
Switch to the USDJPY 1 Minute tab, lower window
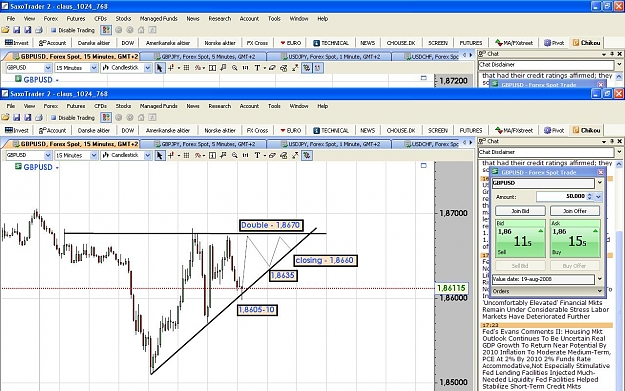pyautogui.click(x=329, y=144)
